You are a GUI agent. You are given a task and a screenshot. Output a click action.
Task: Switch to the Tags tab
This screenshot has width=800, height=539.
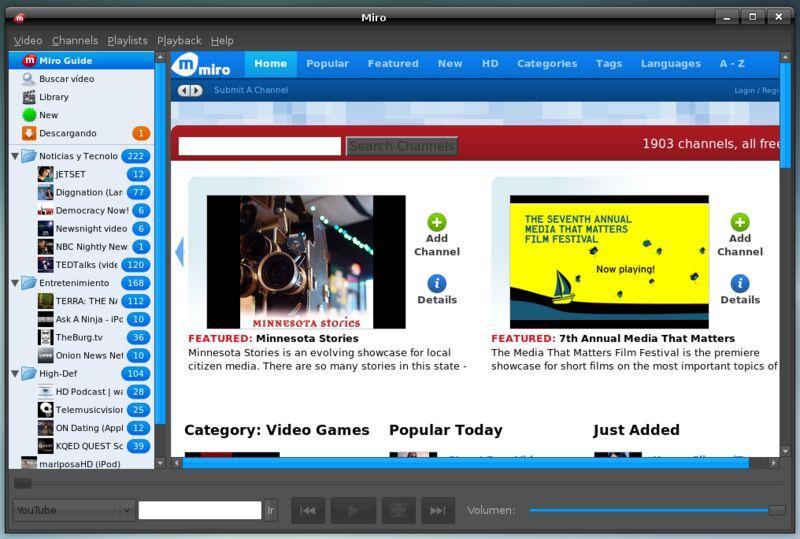(x=609, y=64)
